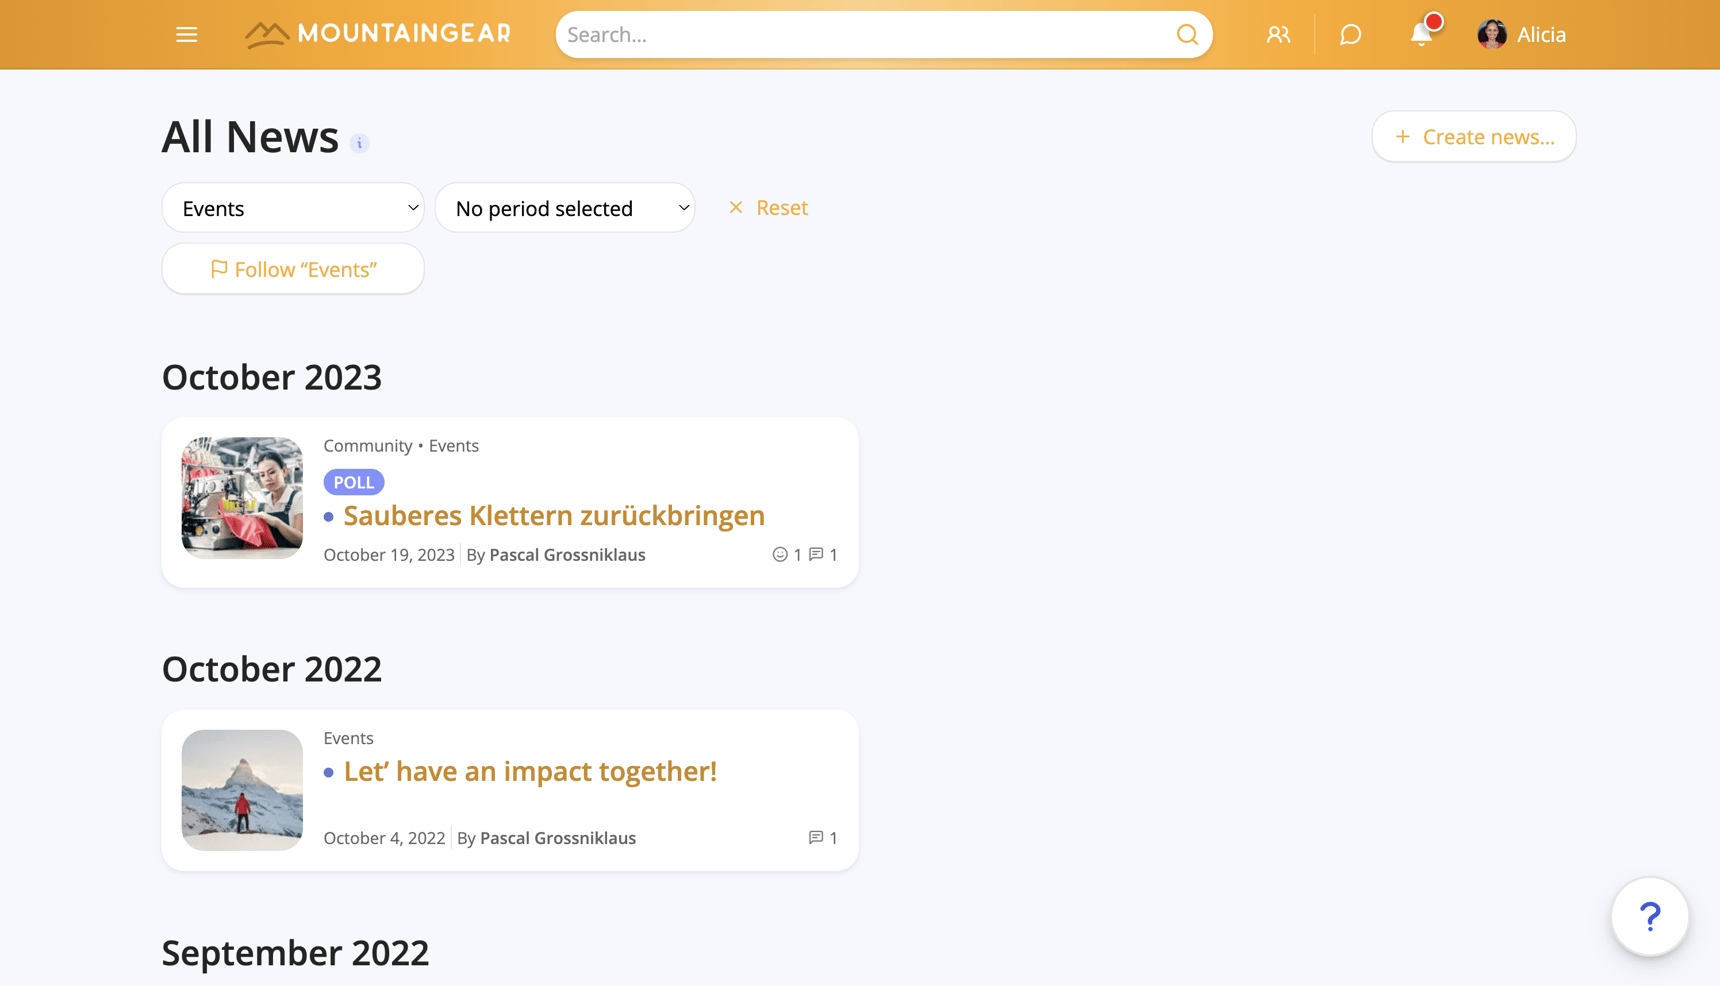Expand the Events category dropdown

click(x=293, y=208)
